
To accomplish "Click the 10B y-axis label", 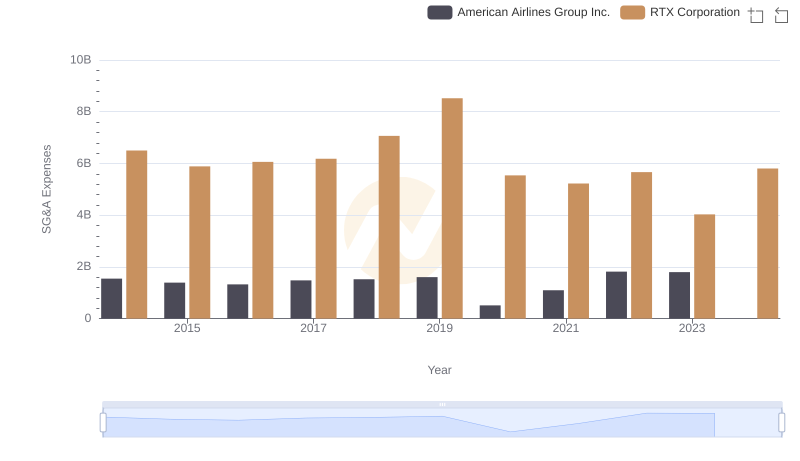I will pos(81,60).
